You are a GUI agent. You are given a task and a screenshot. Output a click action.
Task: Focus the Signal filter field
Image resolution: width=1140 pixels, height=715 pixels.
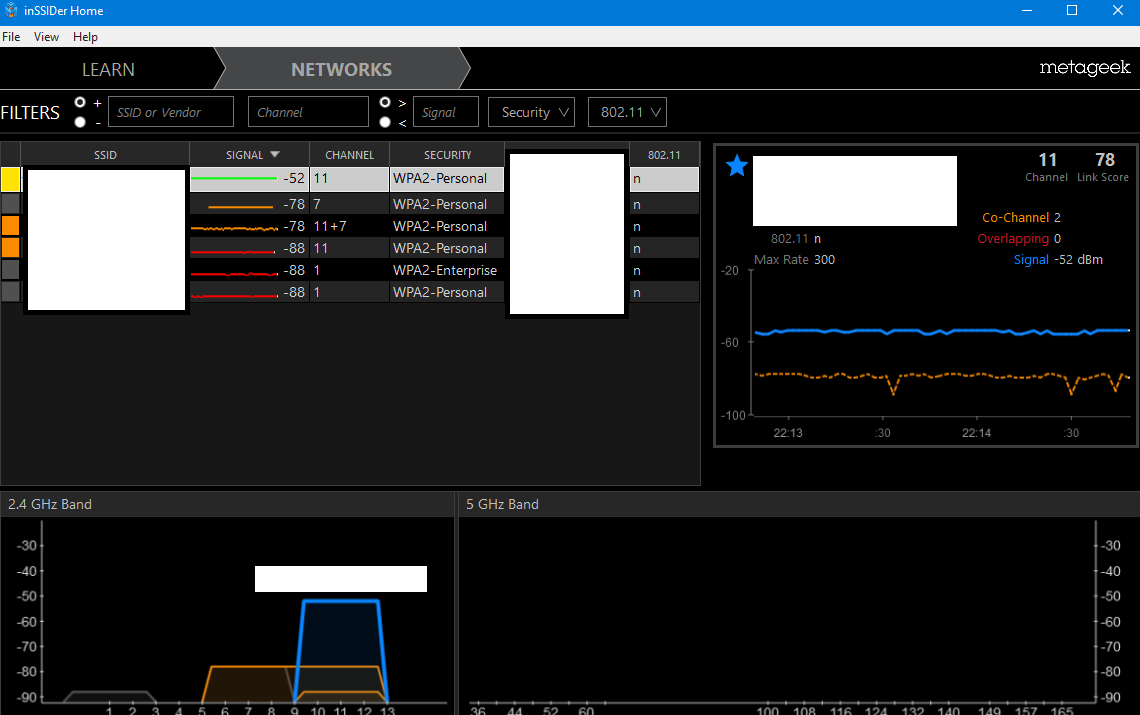[x=446, y=112]
